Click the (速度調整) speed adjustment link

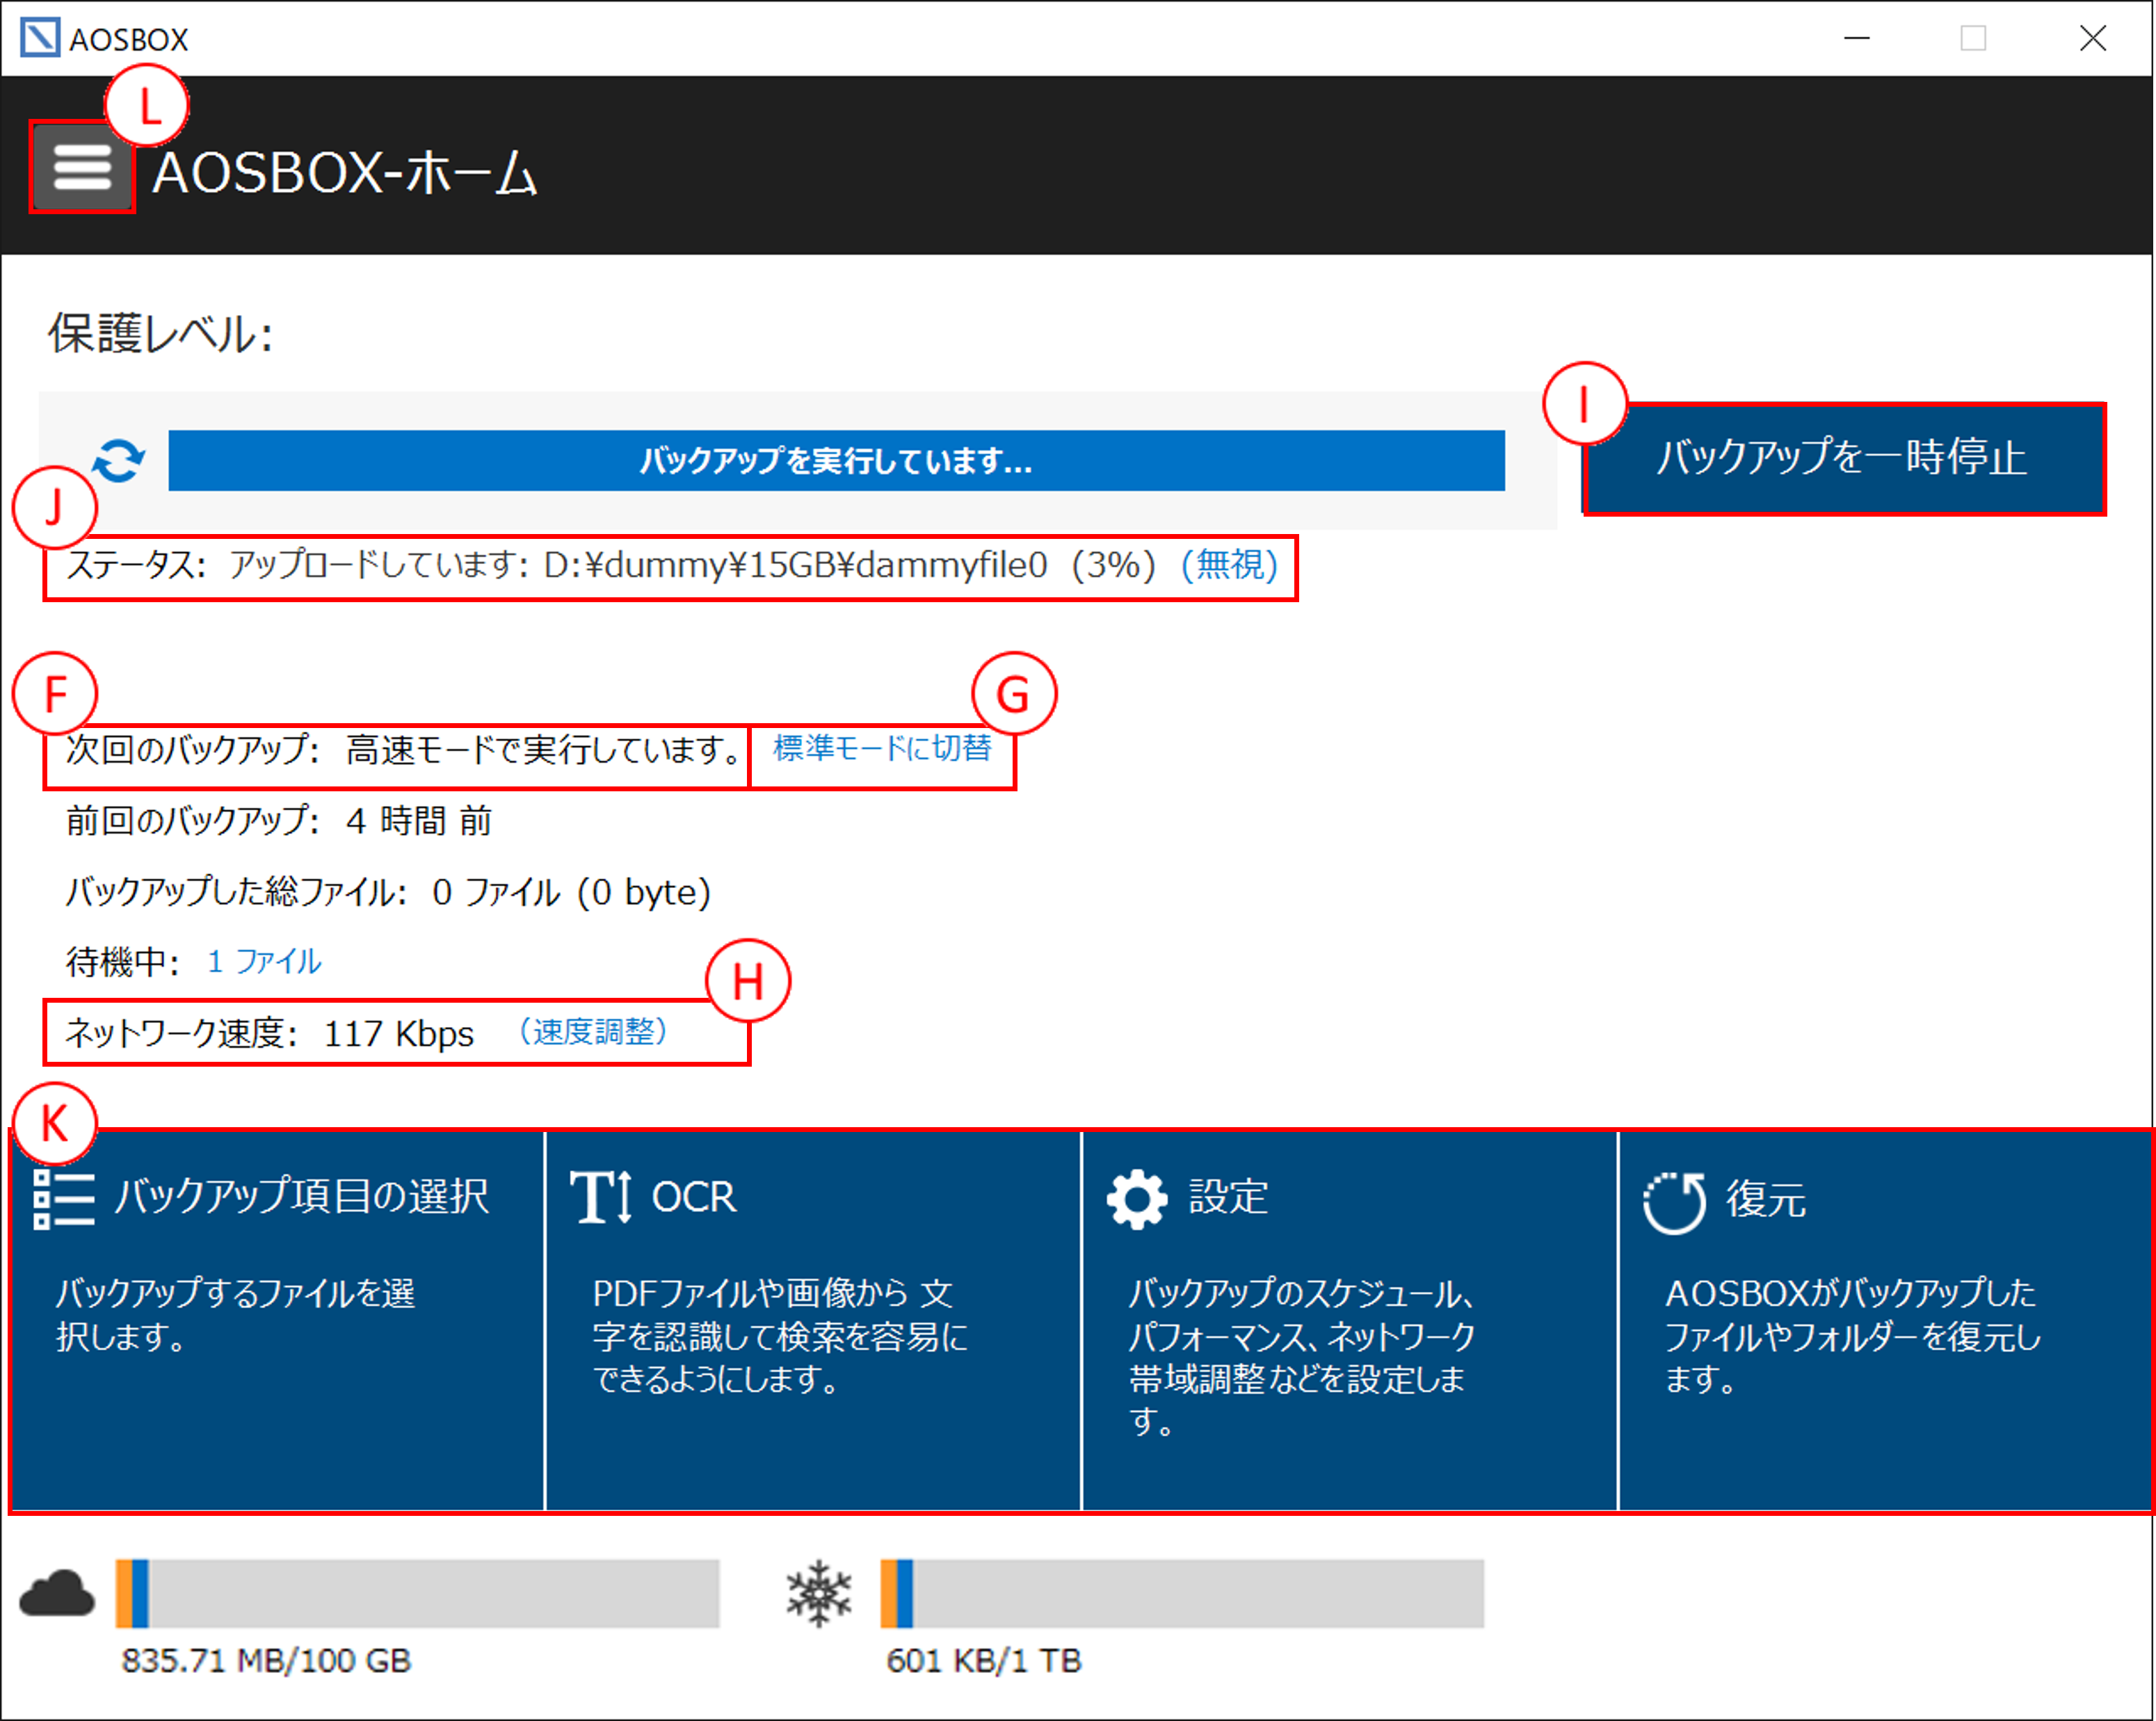[594, 1032]
